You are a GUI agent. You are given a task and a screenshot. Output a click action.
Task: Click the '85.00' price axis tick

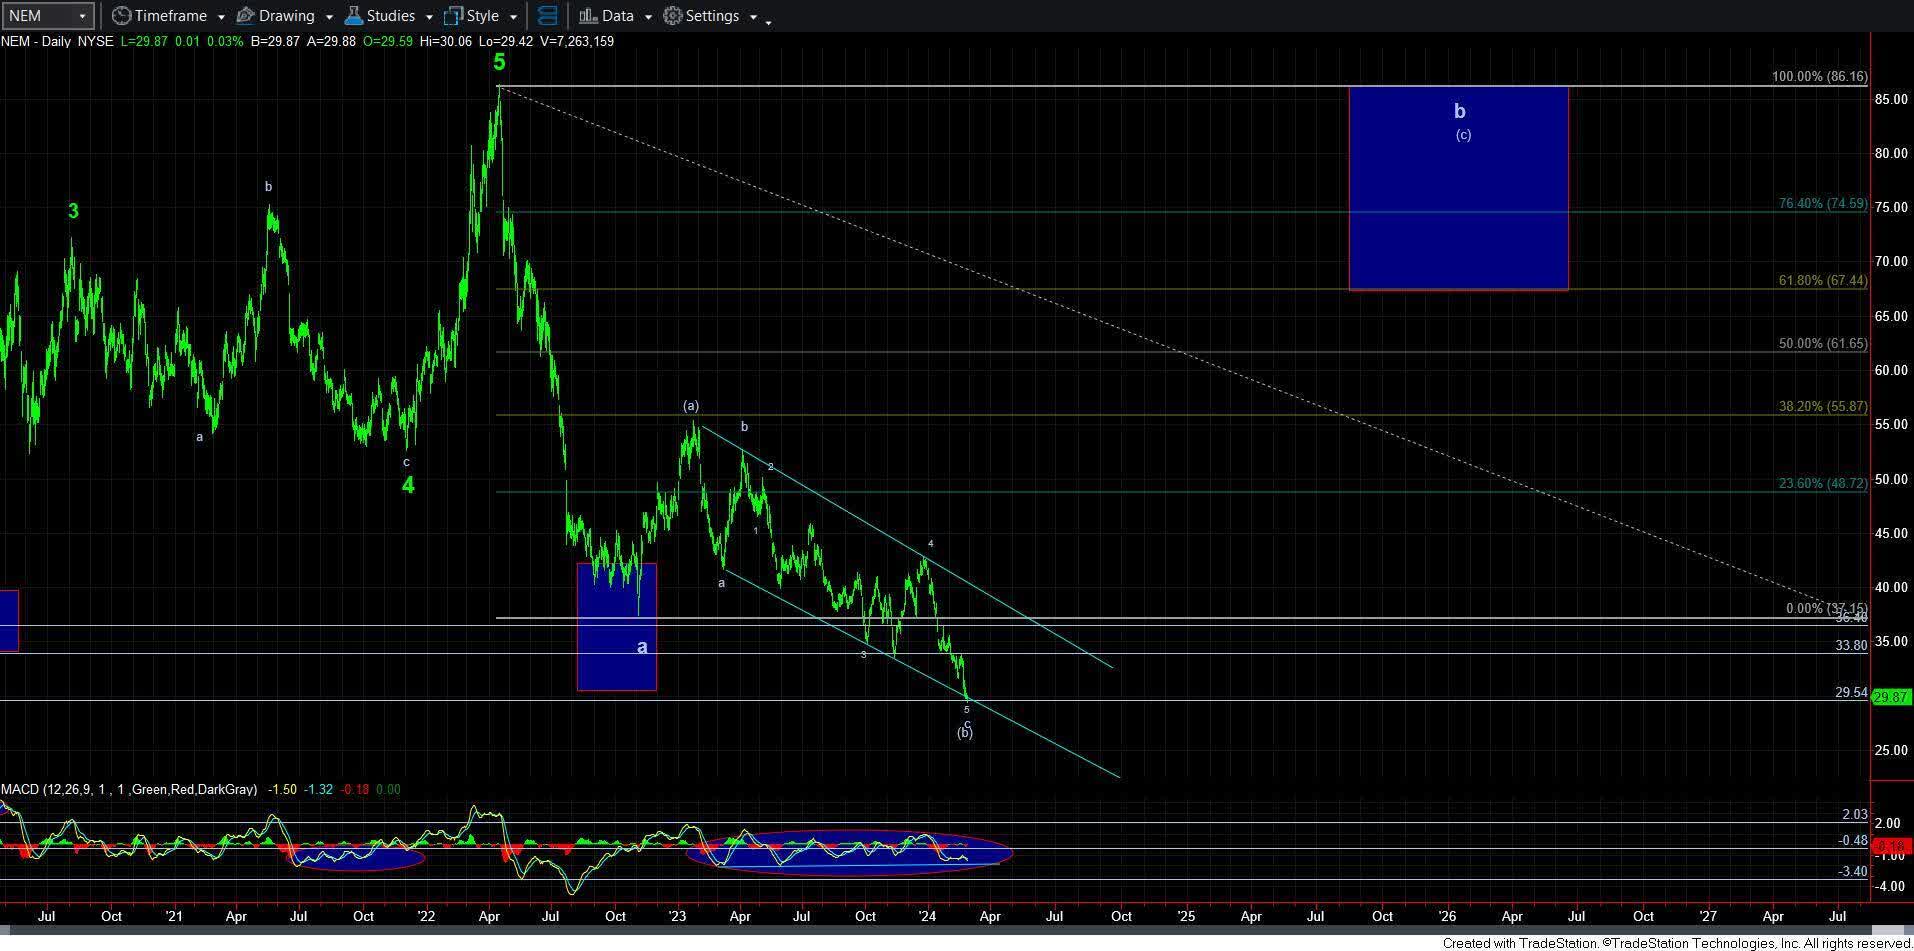pyautogui.click(x=1891, y=99)
